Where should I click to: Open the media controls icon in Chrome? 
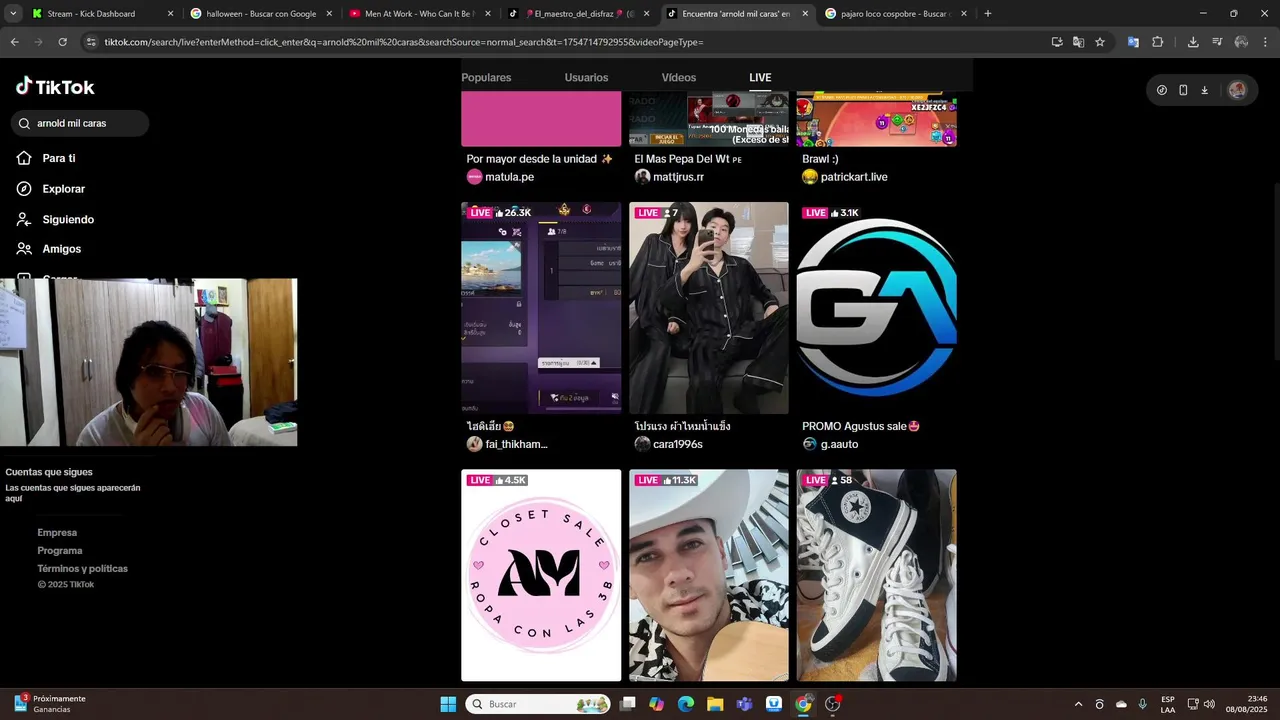1217,42
